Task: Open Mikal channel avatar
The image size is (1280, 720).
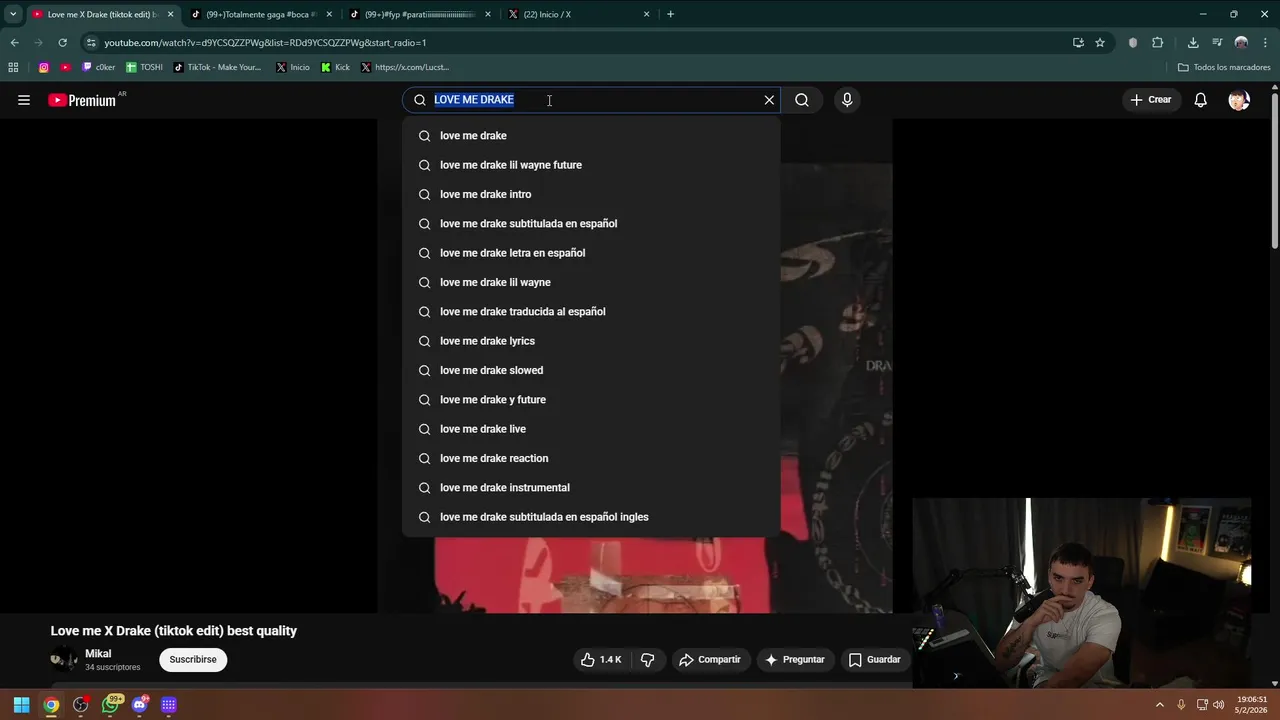Action: pyautogui.click(x=64, y=660)
